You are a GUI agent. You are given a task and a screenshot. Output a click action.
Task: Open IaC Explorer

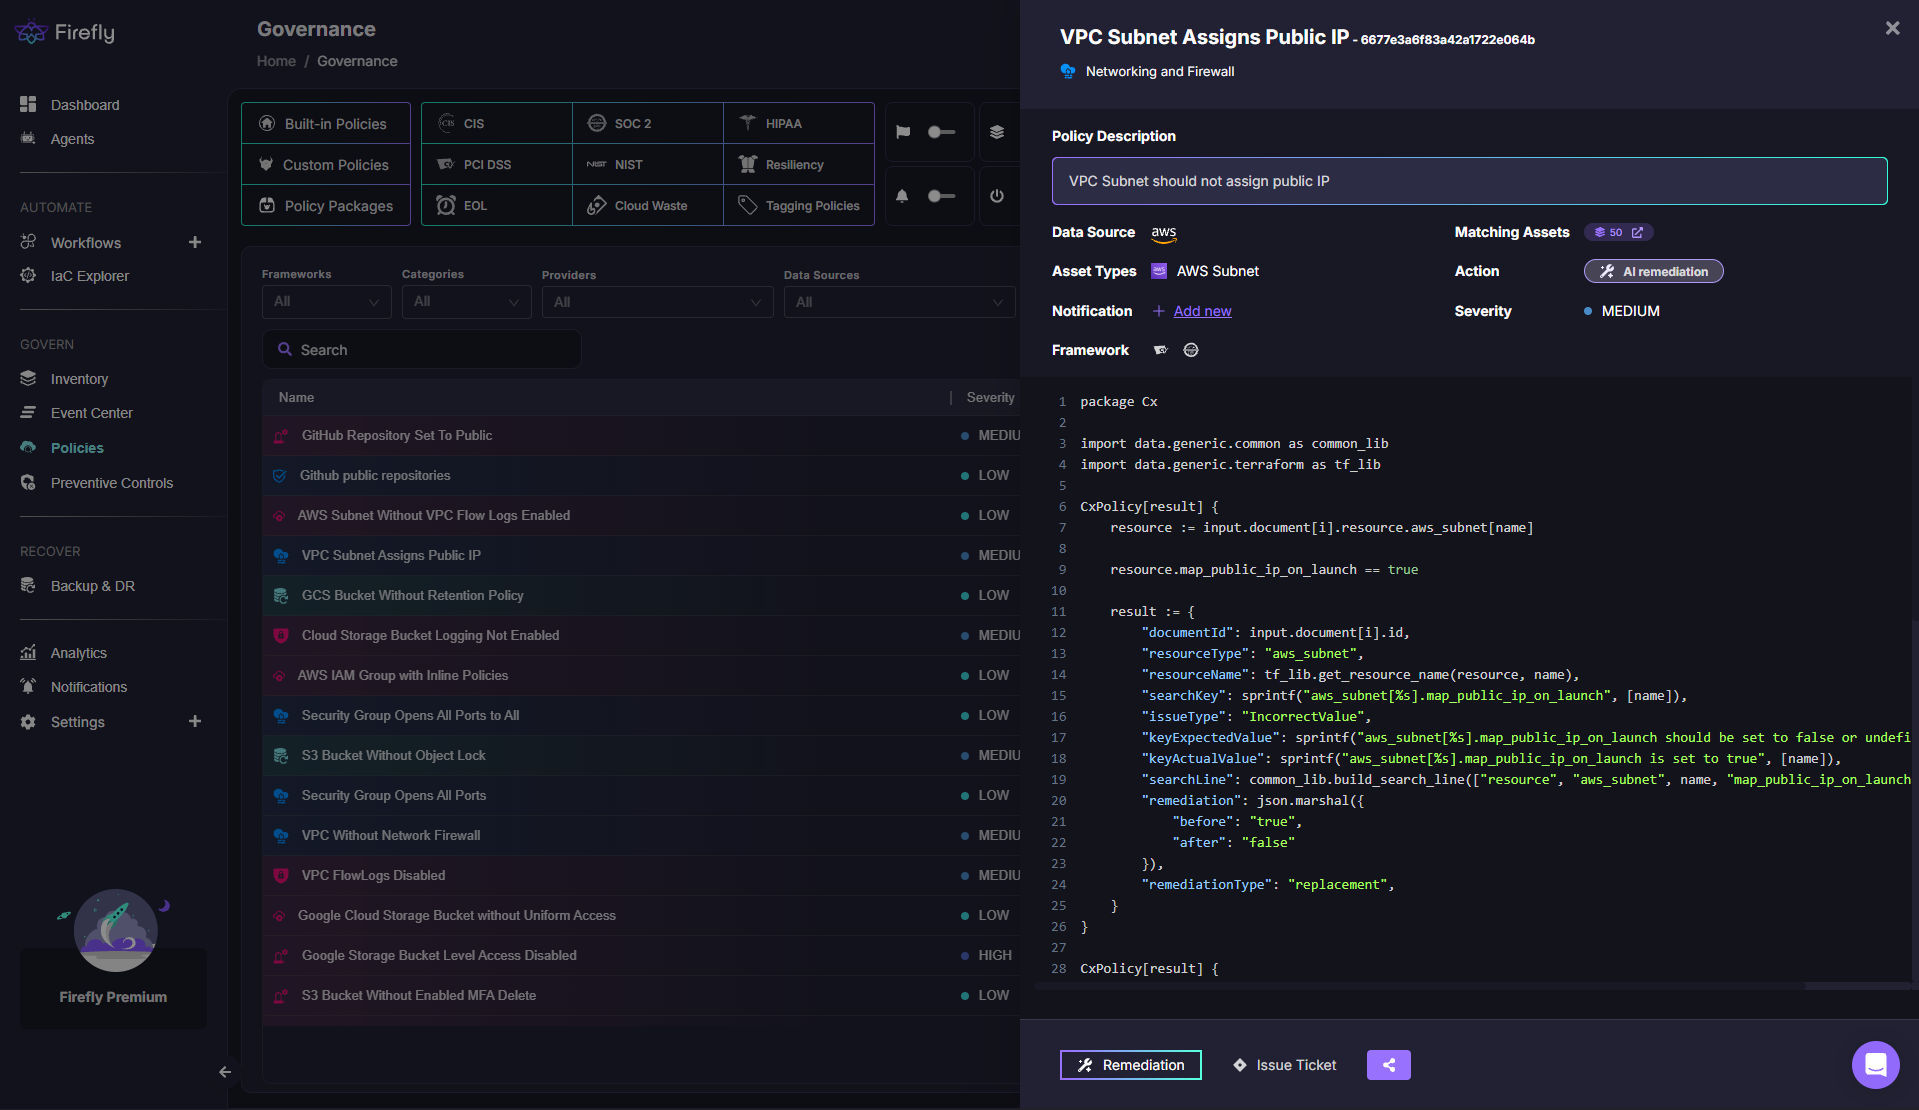click(x=90, y=276)
